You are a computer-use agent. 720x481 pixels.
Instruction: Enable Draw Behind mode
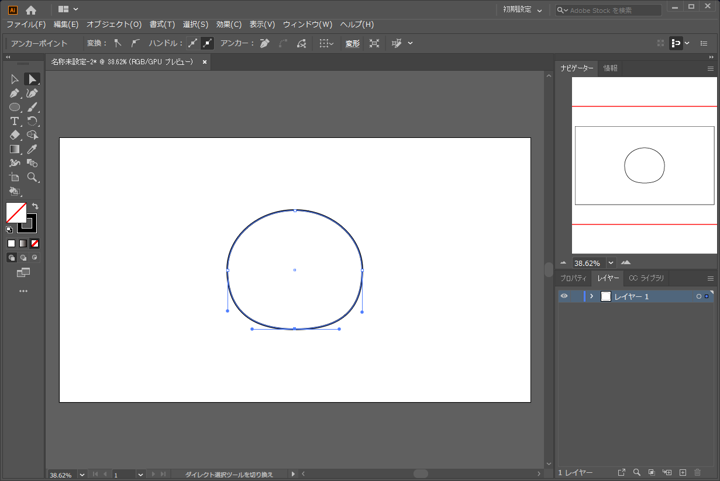click(23, 258)
